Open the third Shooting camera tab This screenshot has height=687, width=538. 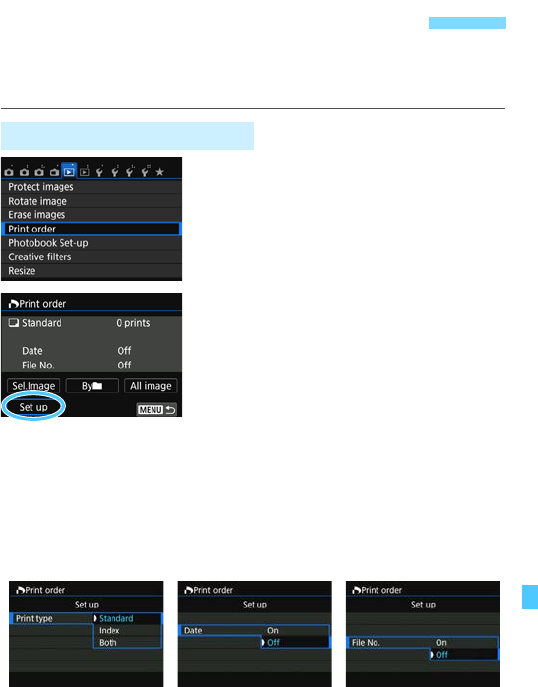tap(39, 171)
